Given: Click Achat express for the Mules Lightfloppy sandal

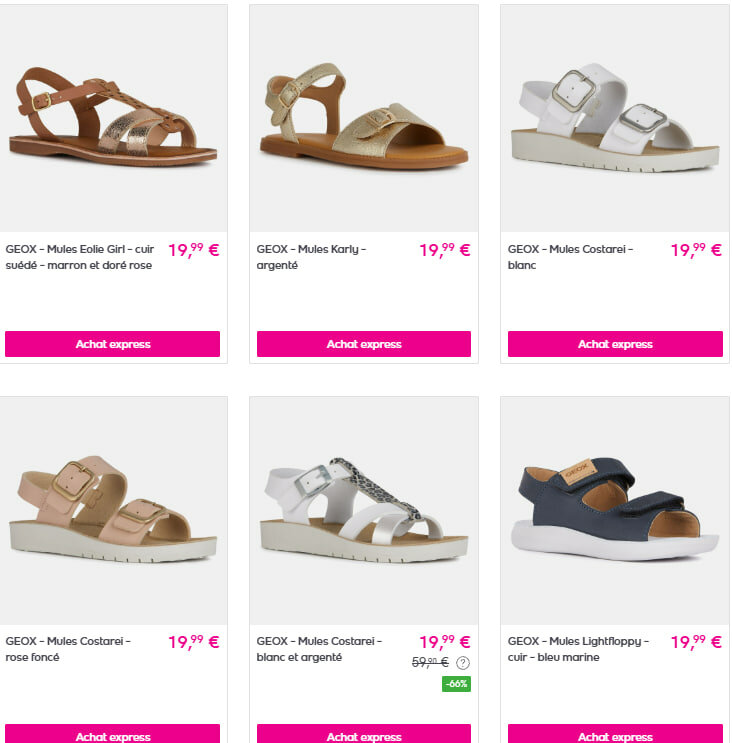Looking at the screenshot, I should tap(615, 734).
